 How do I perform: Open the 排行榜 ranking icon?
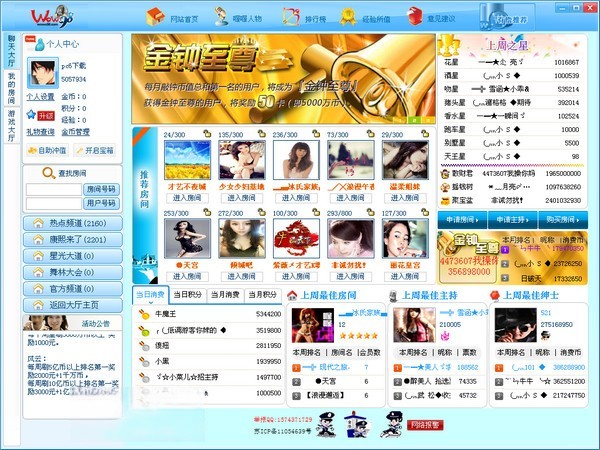point(291,16)
